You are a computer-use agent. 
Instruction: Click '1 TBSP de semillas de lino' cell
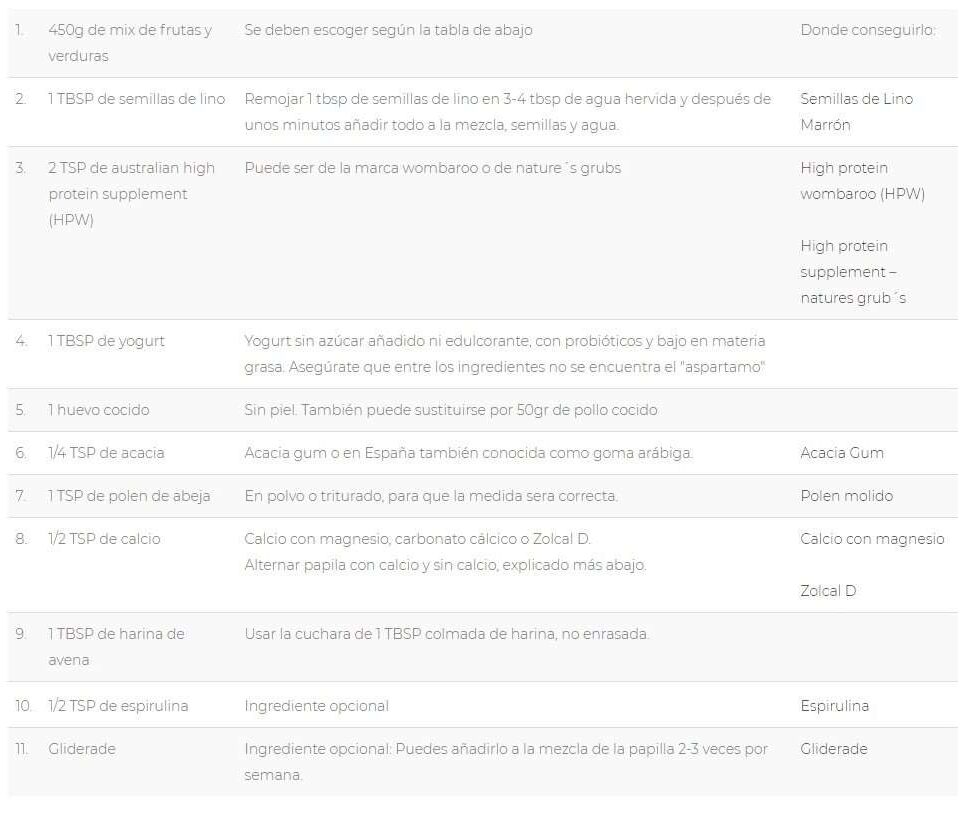click(136, 99)
